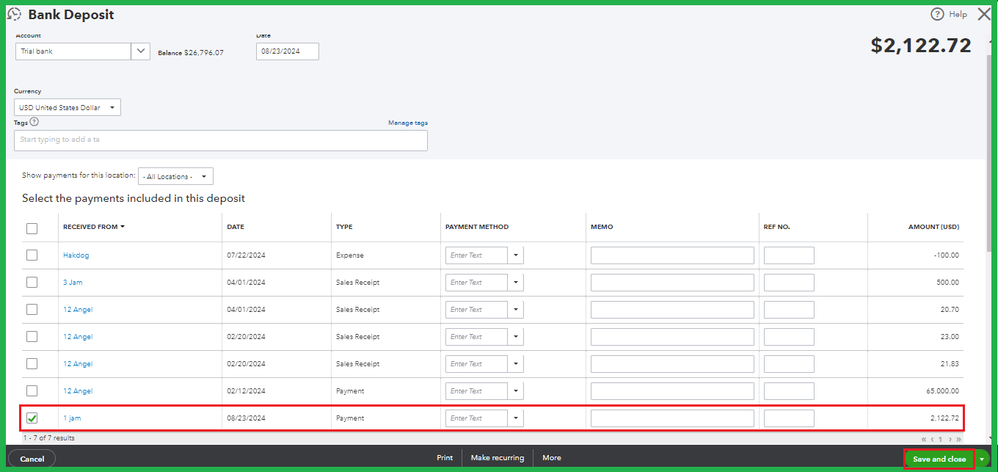Check the 12 Angel 23.00 row checkbox
This screenshot has width=998, height=472.
32,337
